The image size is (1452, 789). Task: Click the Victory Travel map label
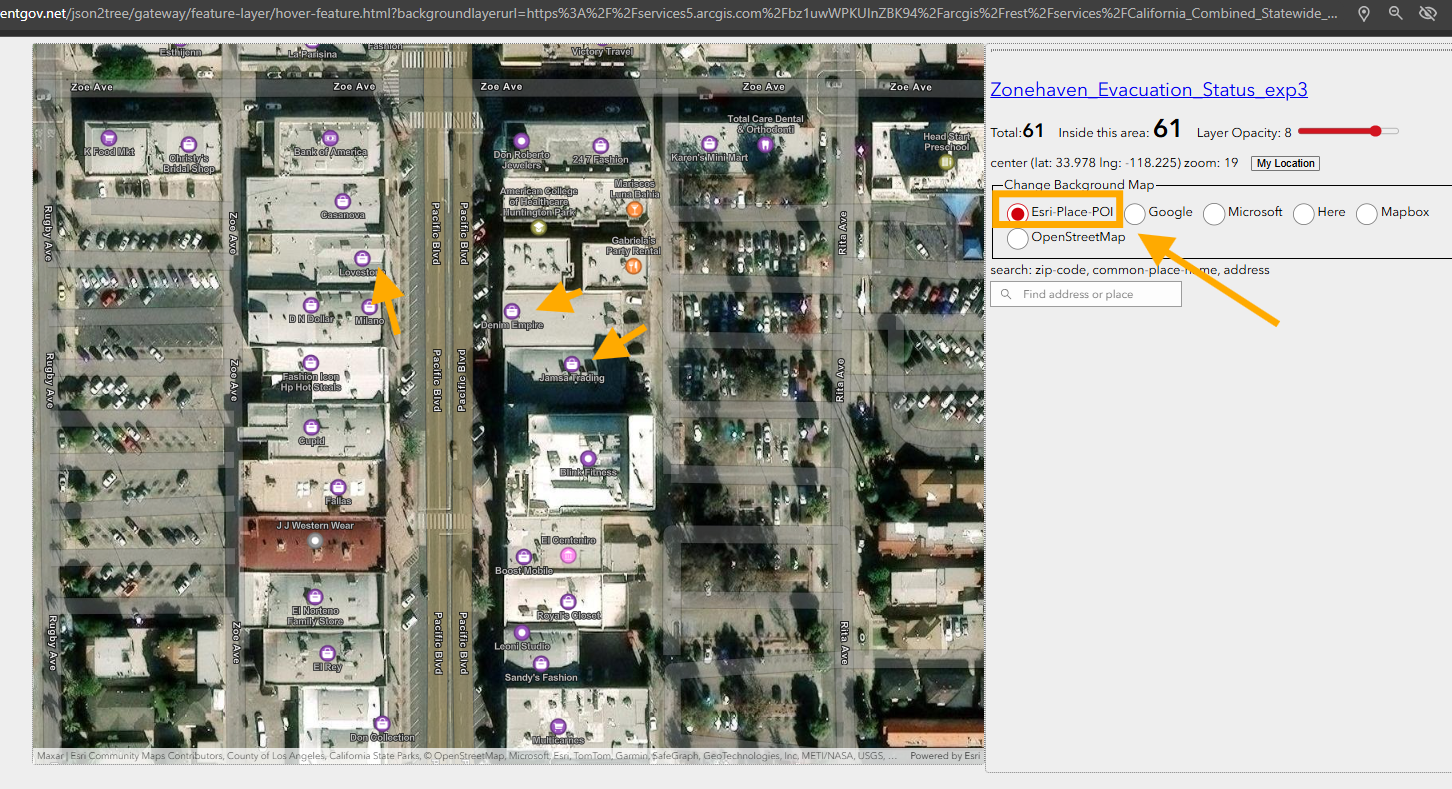tap(603, 52)
